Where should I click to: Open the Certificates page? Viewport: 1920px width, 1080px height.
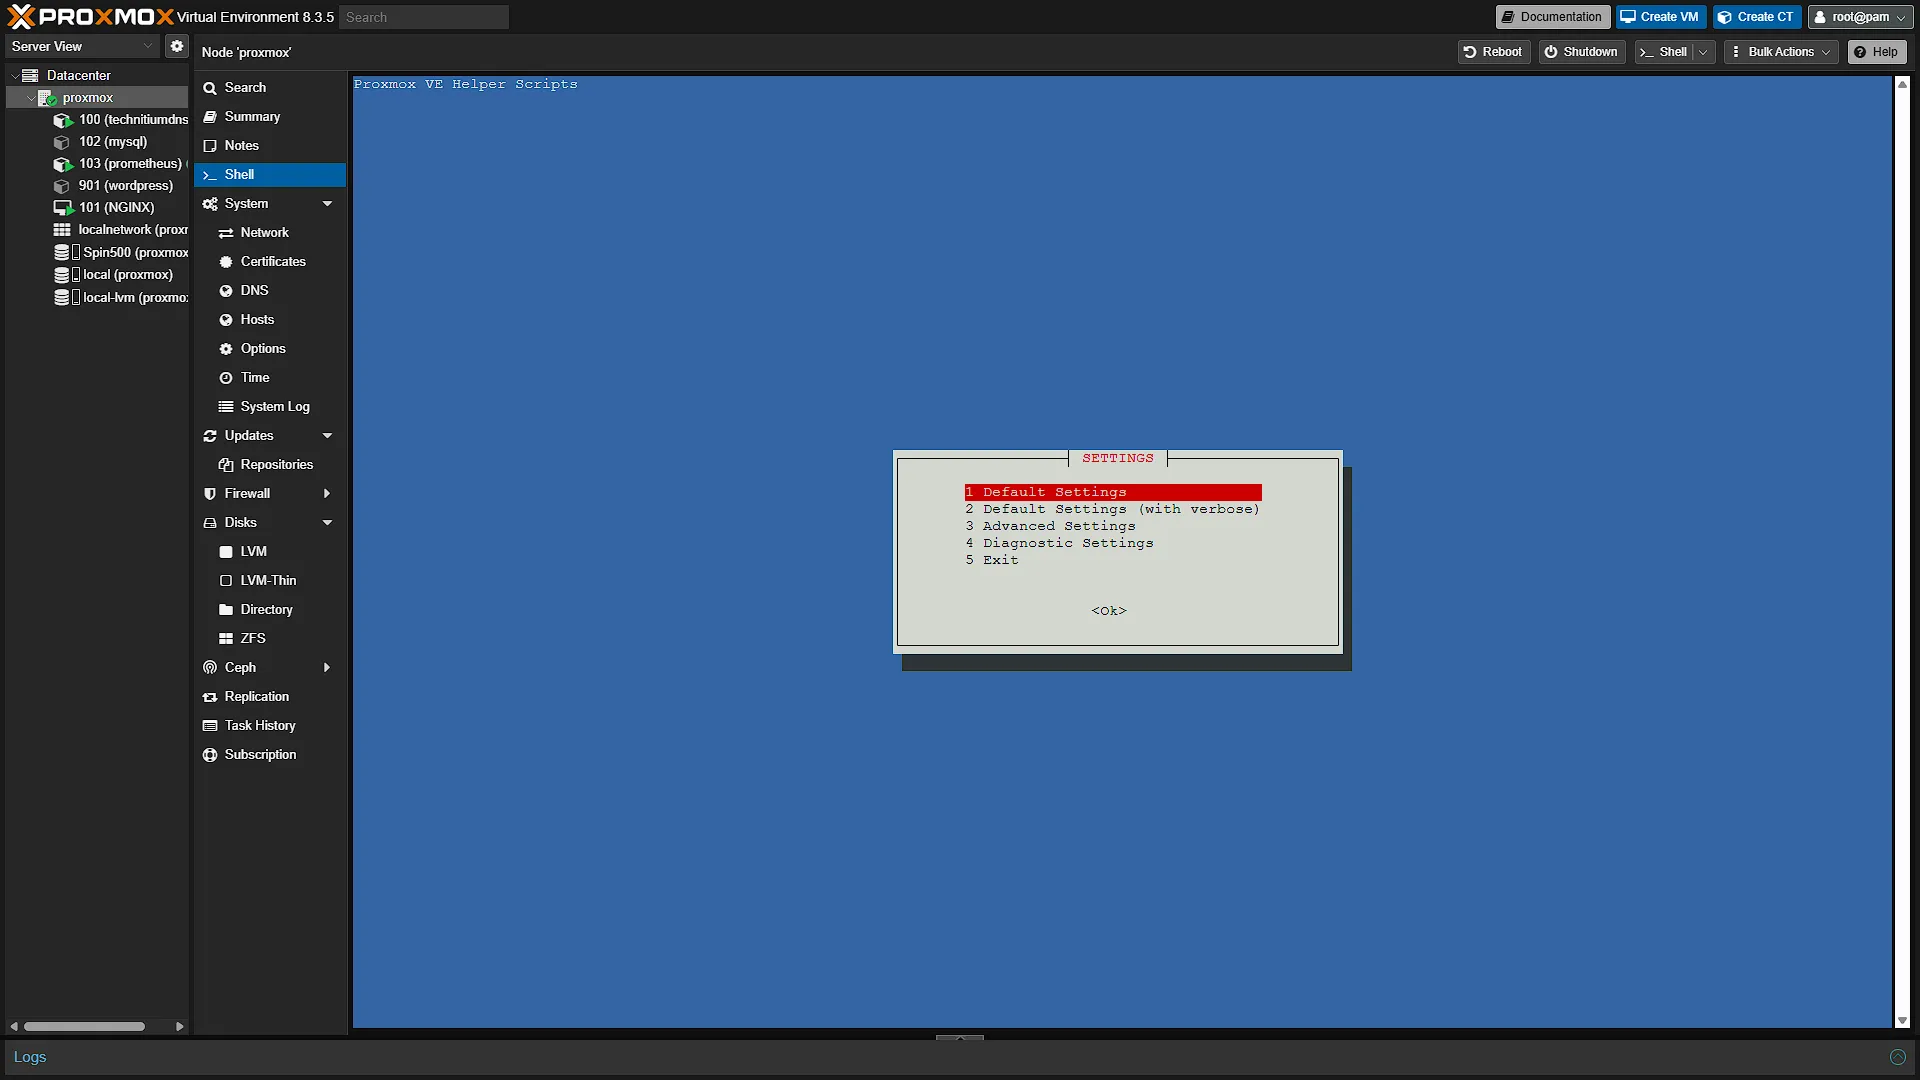[270, 261]
